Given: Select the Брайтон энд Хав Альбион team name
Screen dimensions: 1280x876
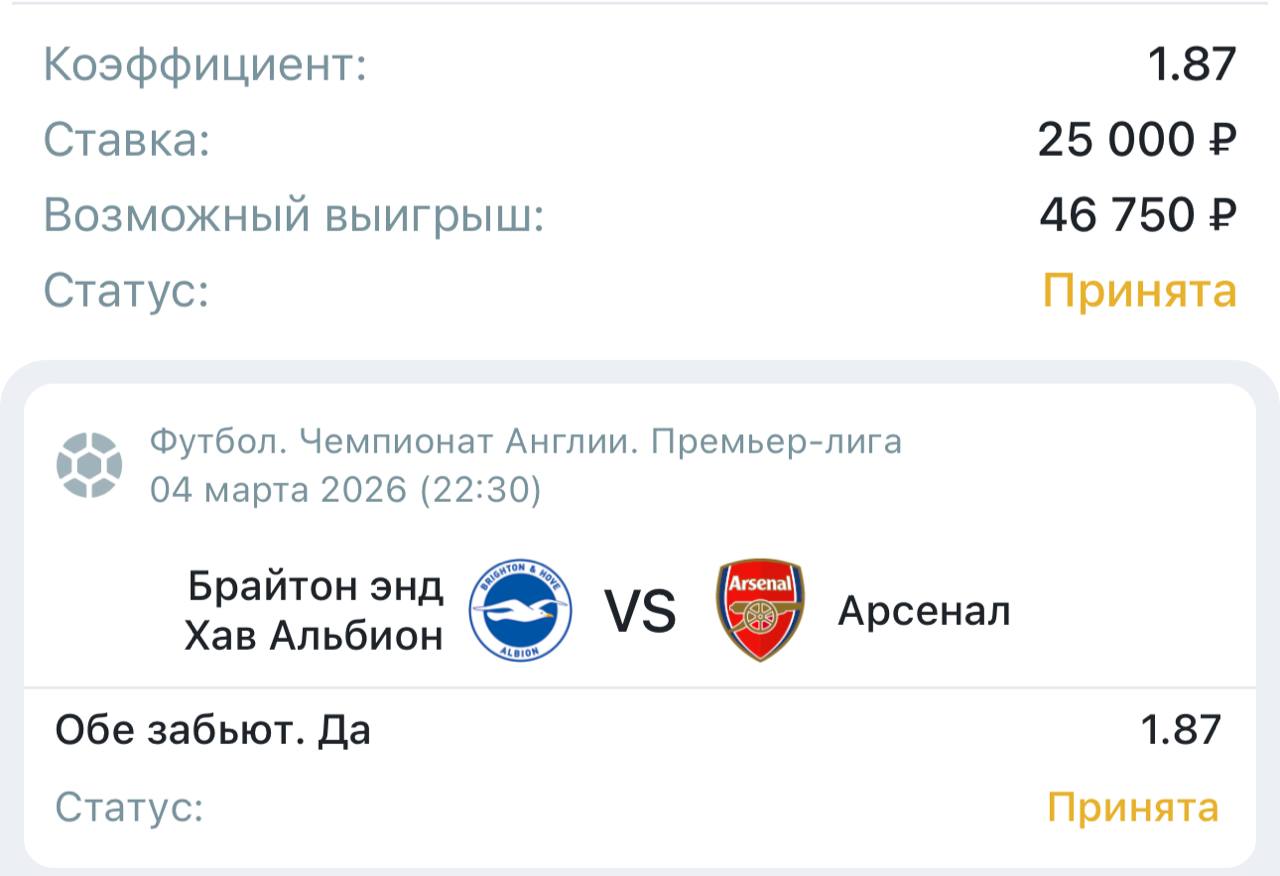Looking at the screenshot, I should 314,610.
